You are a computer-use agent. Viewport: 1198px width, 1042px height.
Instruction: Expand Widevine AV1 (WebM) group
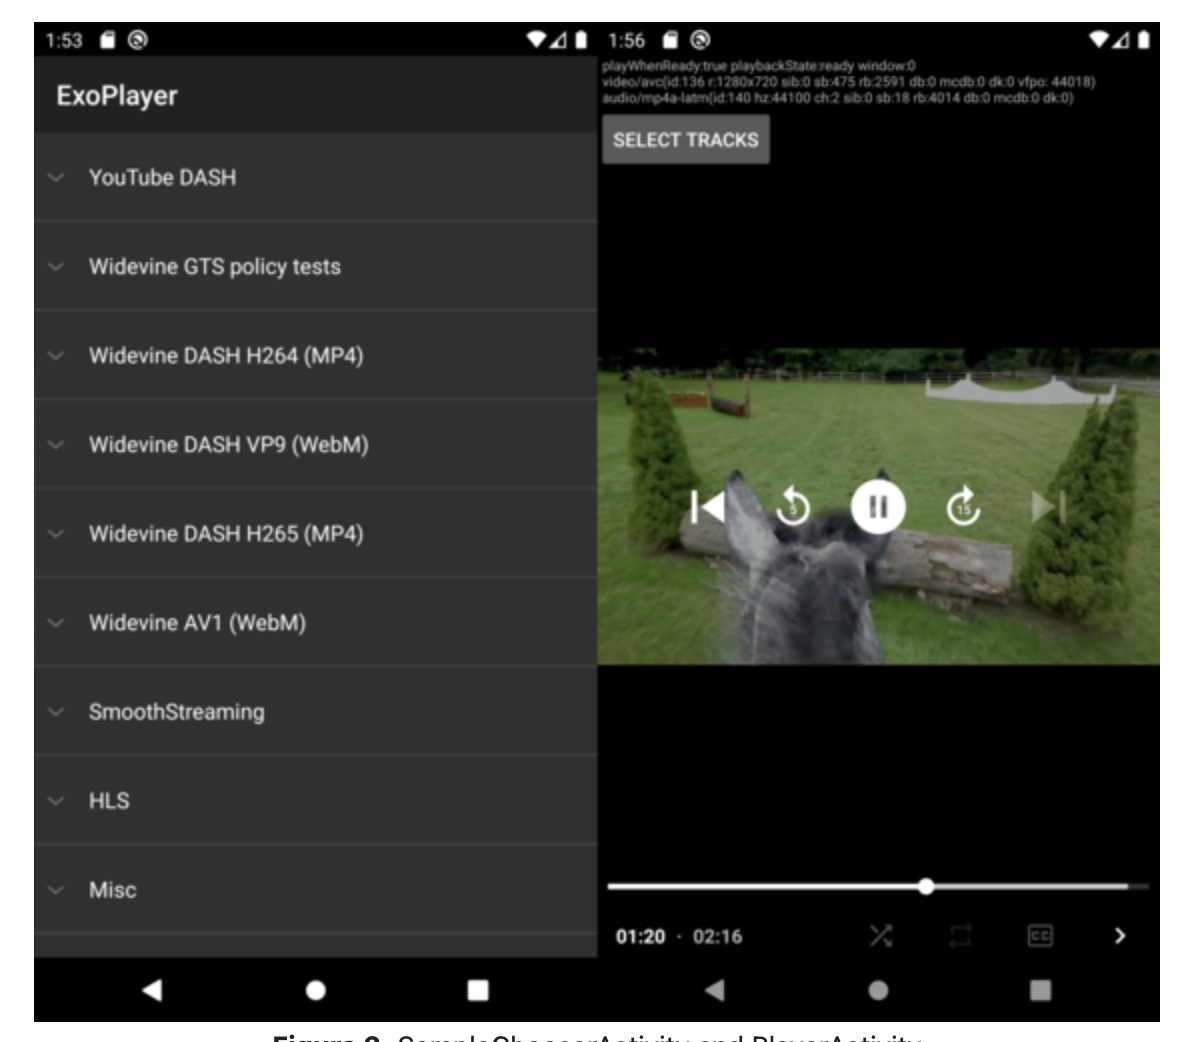click(316, 623)
